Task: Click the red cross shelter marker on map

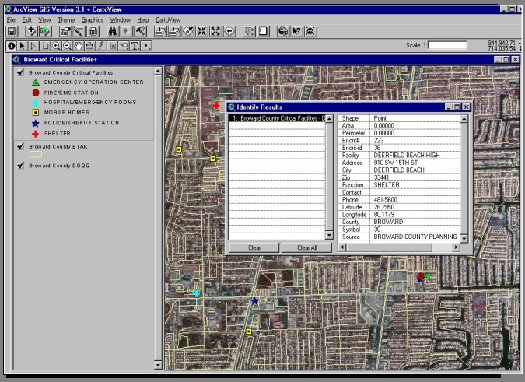Action: coord(216,106)
